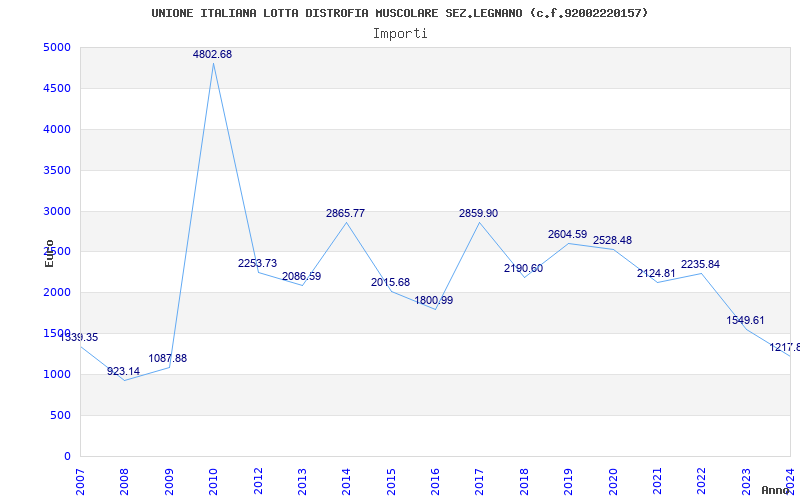Select the 2010 x-axis year label
This screenshot has width=800, height=500.
[213, 482]
